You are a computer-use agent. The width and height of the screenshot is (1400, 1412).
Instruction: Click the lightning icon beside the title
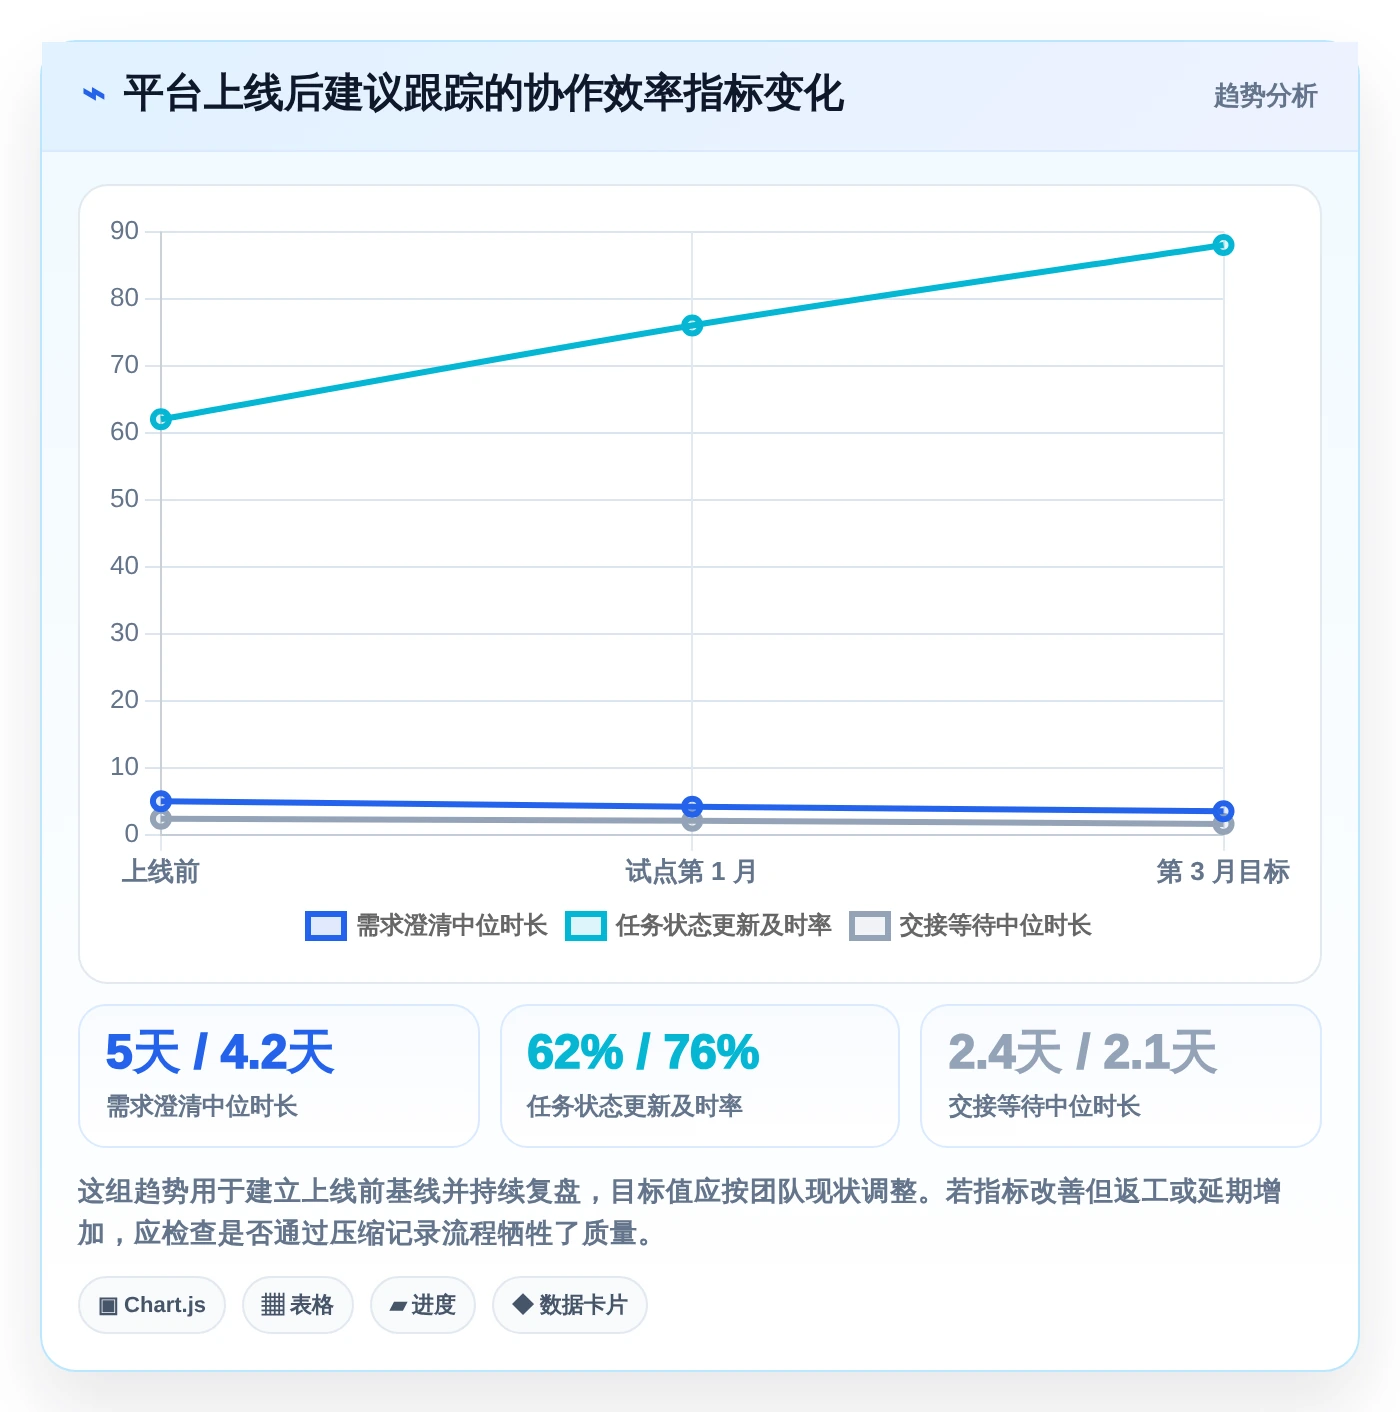(x=93, y=95)
